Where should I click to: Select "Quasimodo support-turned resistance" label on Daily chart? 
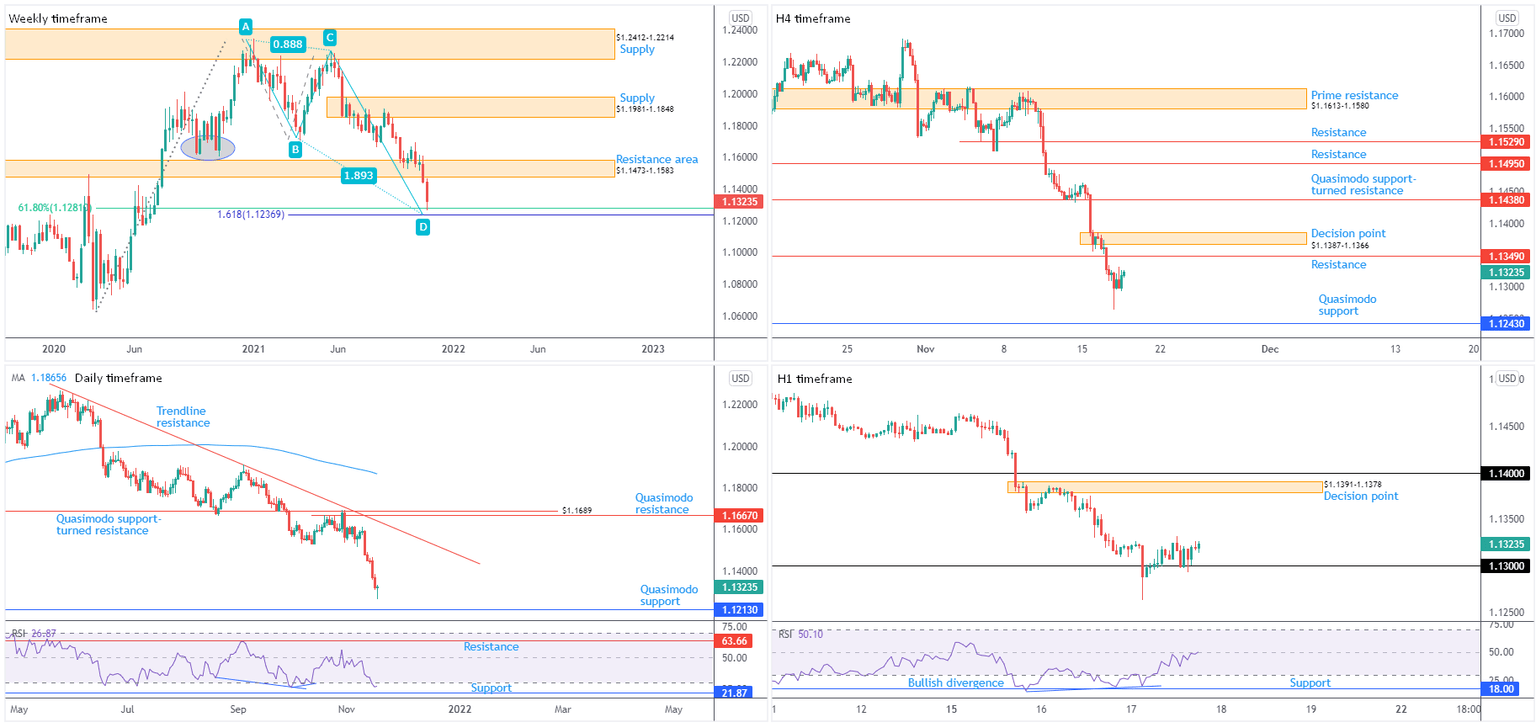(108, 524)
